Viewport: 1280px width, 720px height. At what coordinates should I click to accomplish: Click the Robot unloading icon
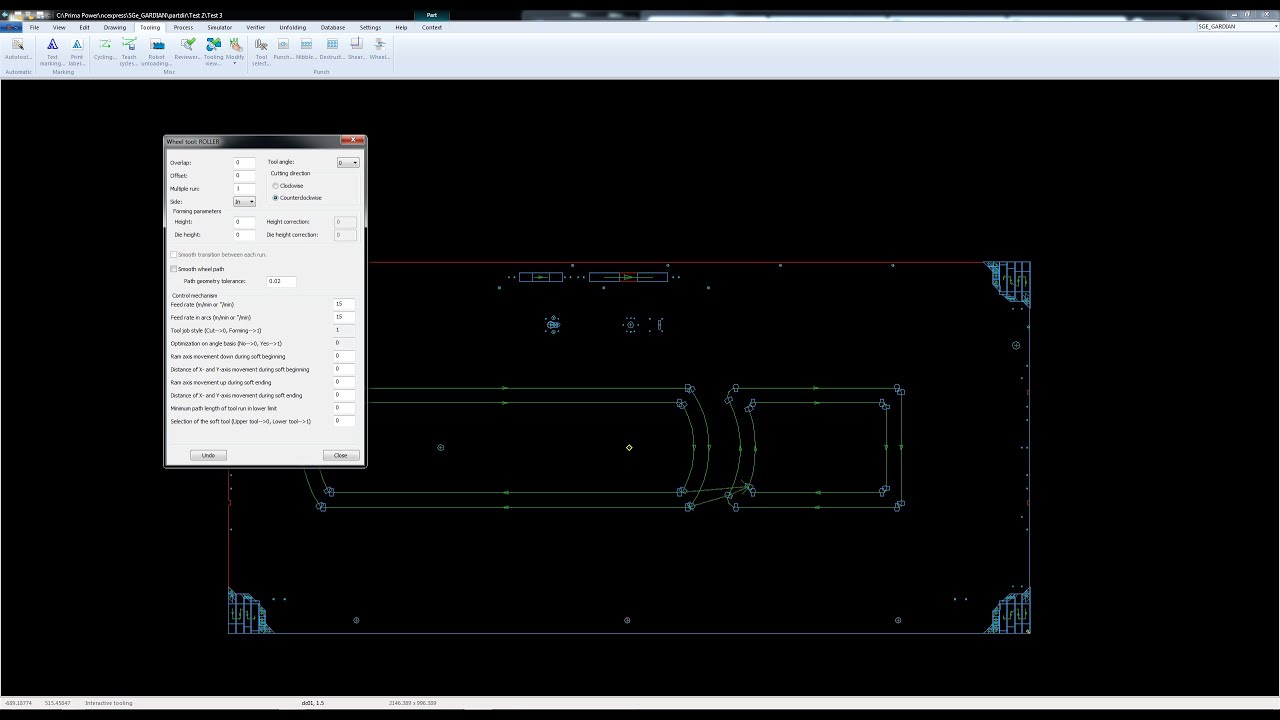click(x=156, y=52)
